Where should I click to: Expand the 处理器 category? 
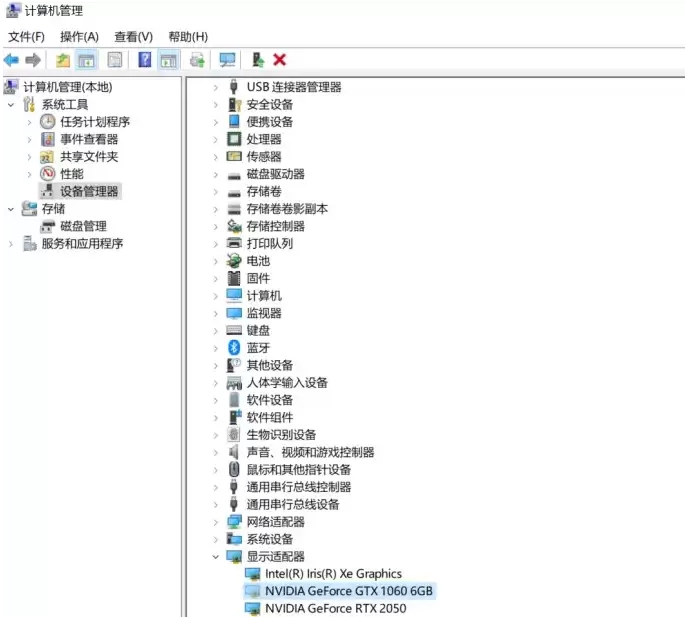(215, 139)
